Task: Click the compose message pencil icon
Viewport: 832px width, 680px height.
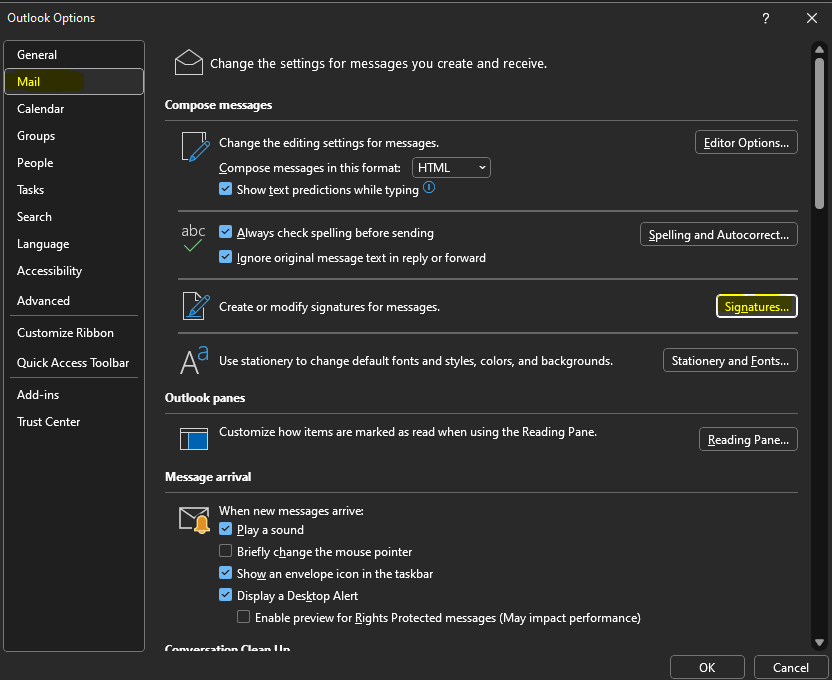Action: click(x=193, y=146)
